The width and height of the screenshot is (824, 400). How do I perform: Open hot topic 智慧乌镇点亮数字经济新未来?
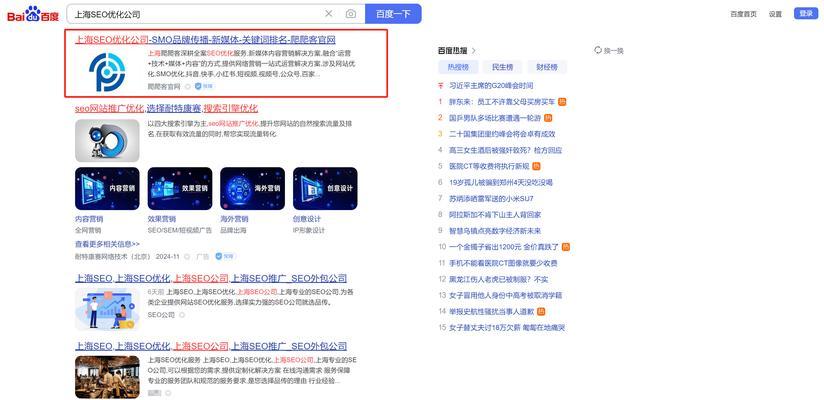pyautogui.click(x=495, y=231)
